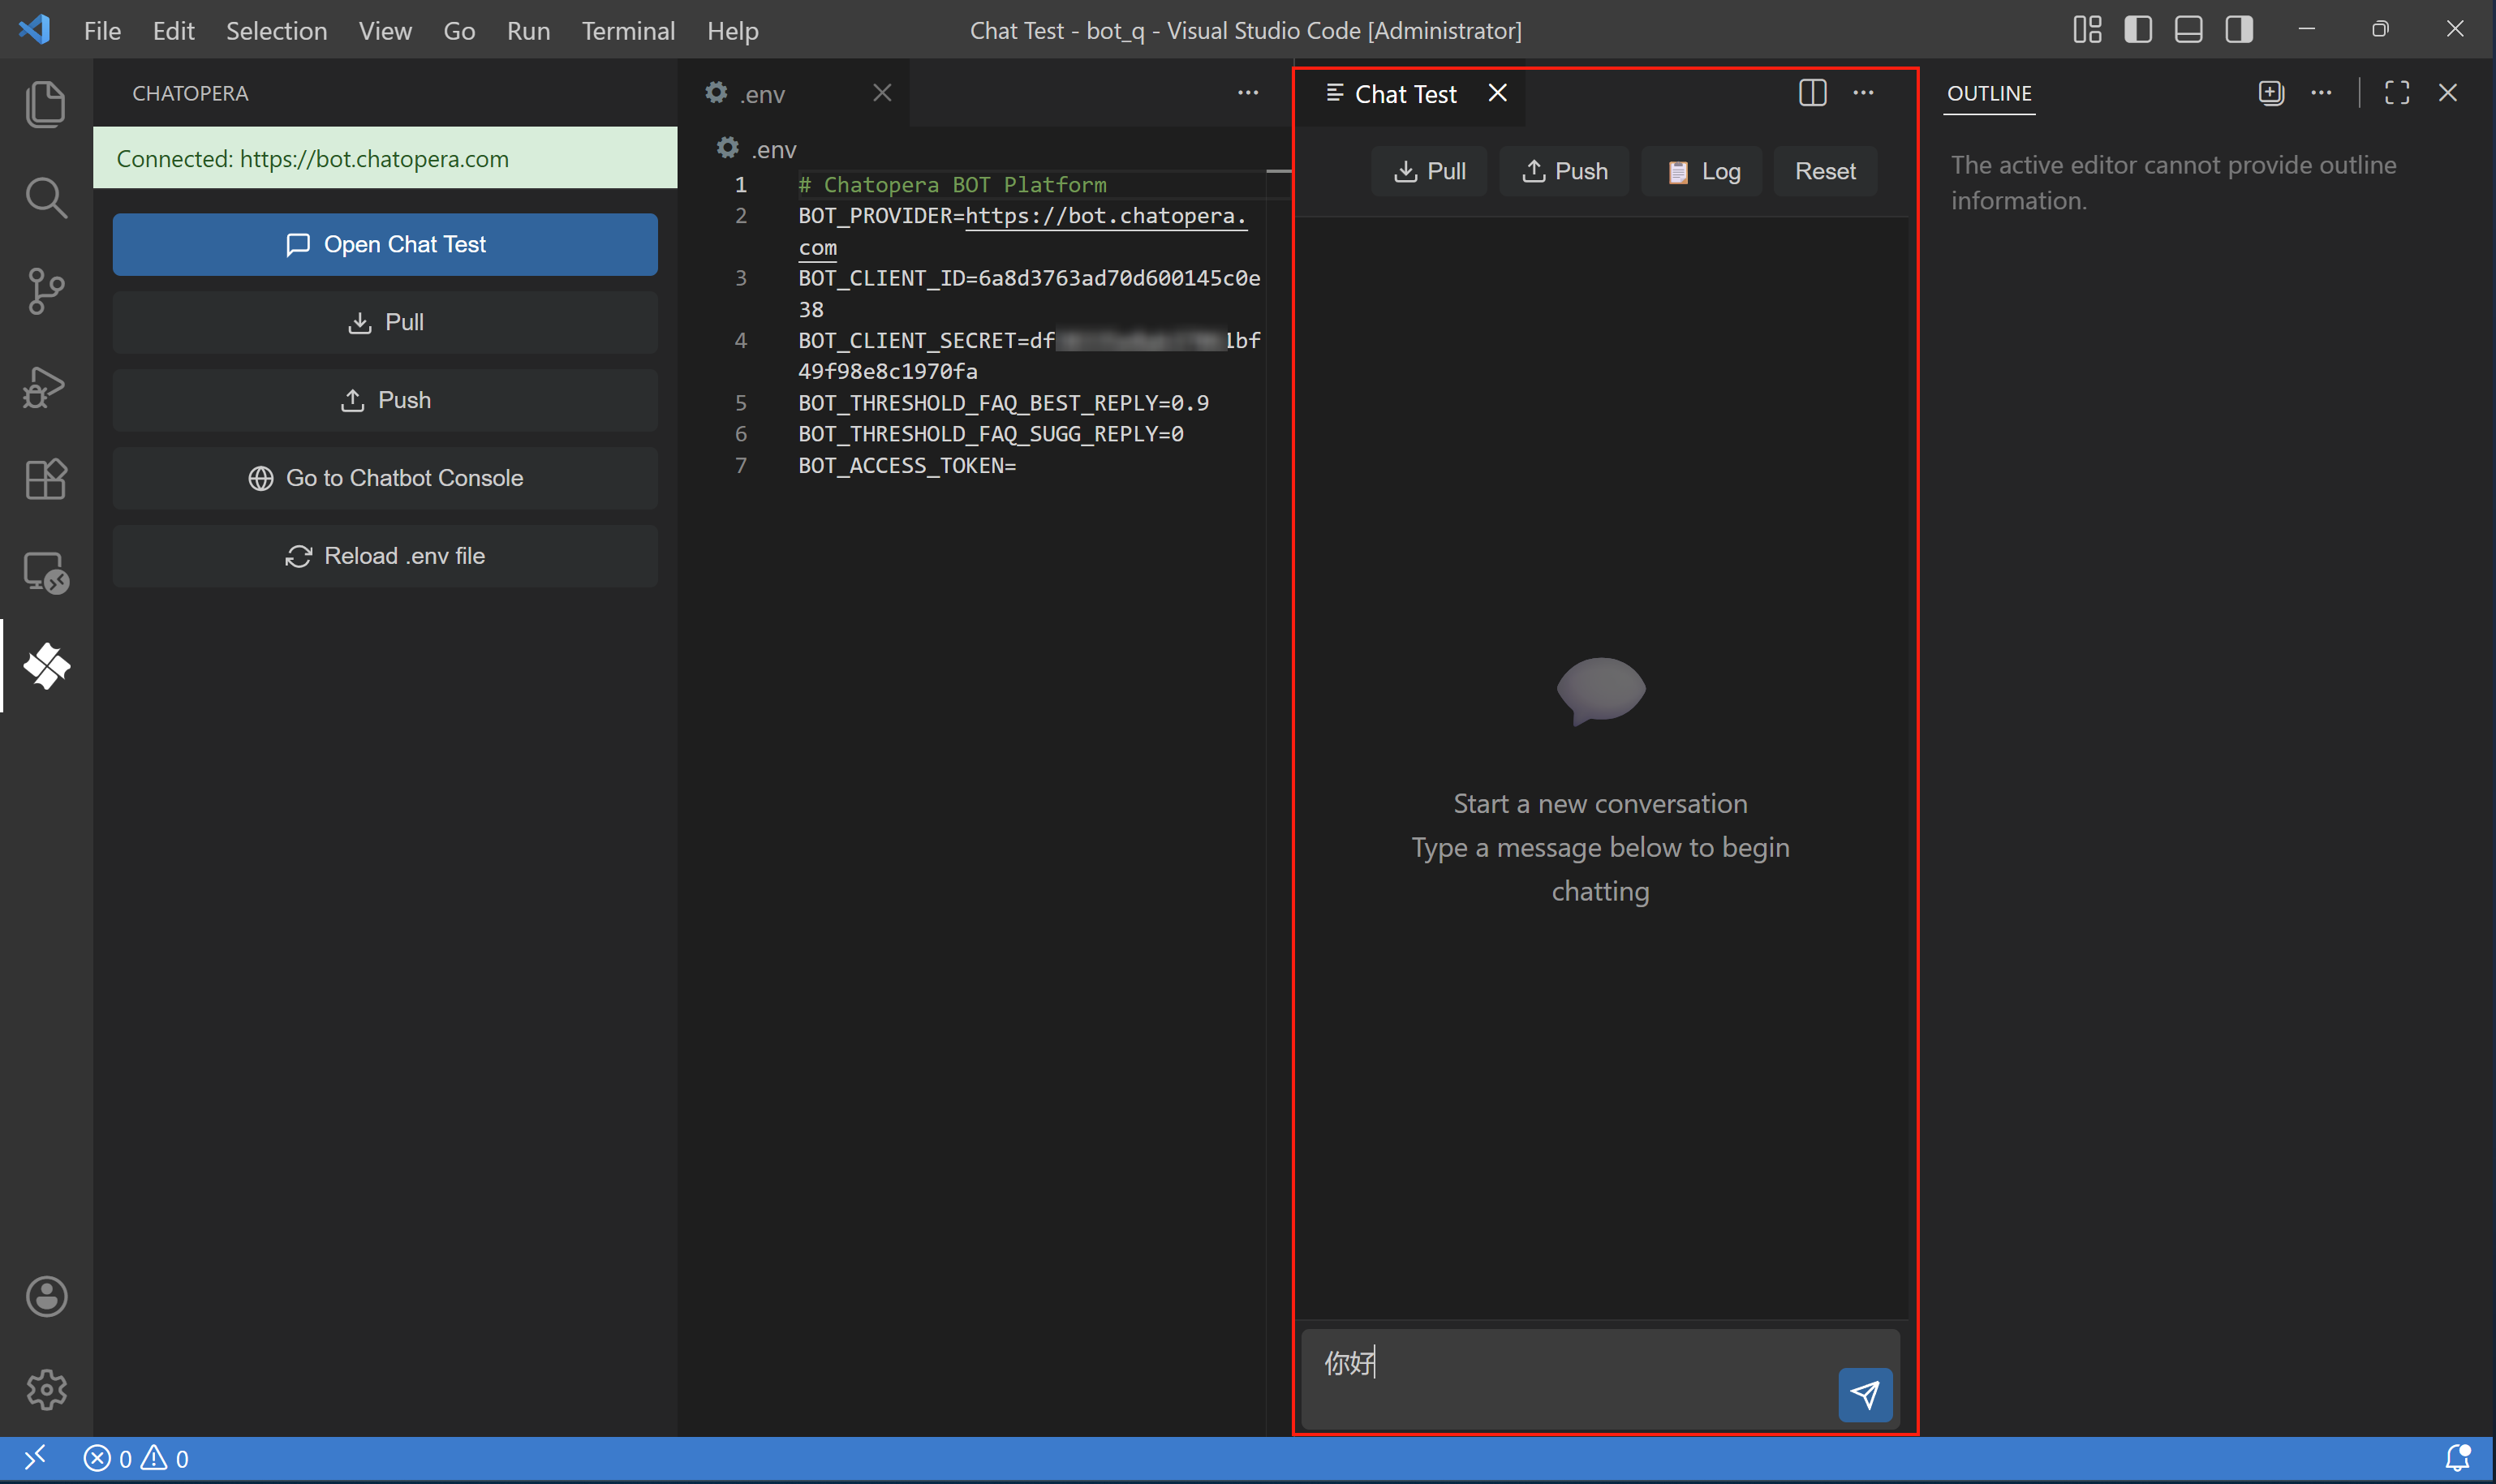Open Remote Explorer view

point(46,573)
